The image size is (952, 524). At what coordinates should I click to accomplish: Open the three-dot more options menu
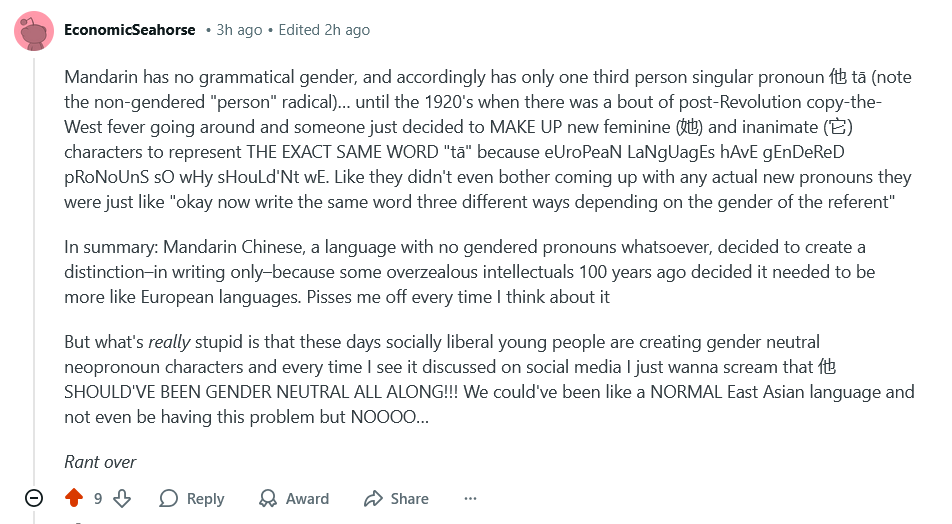coord(470,498)
